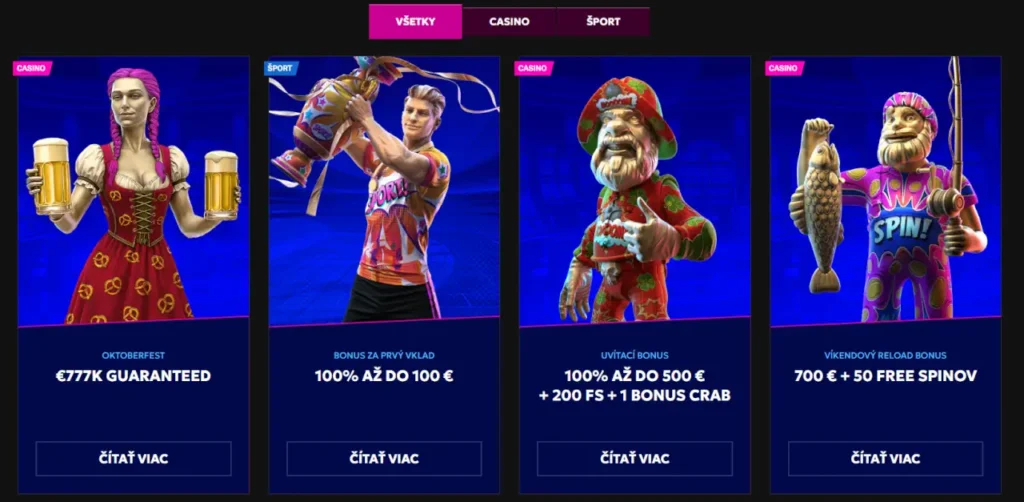Click the CASINO badge on Uvítací bonus card
This screenshot has height=502, width=1024.
534,68
